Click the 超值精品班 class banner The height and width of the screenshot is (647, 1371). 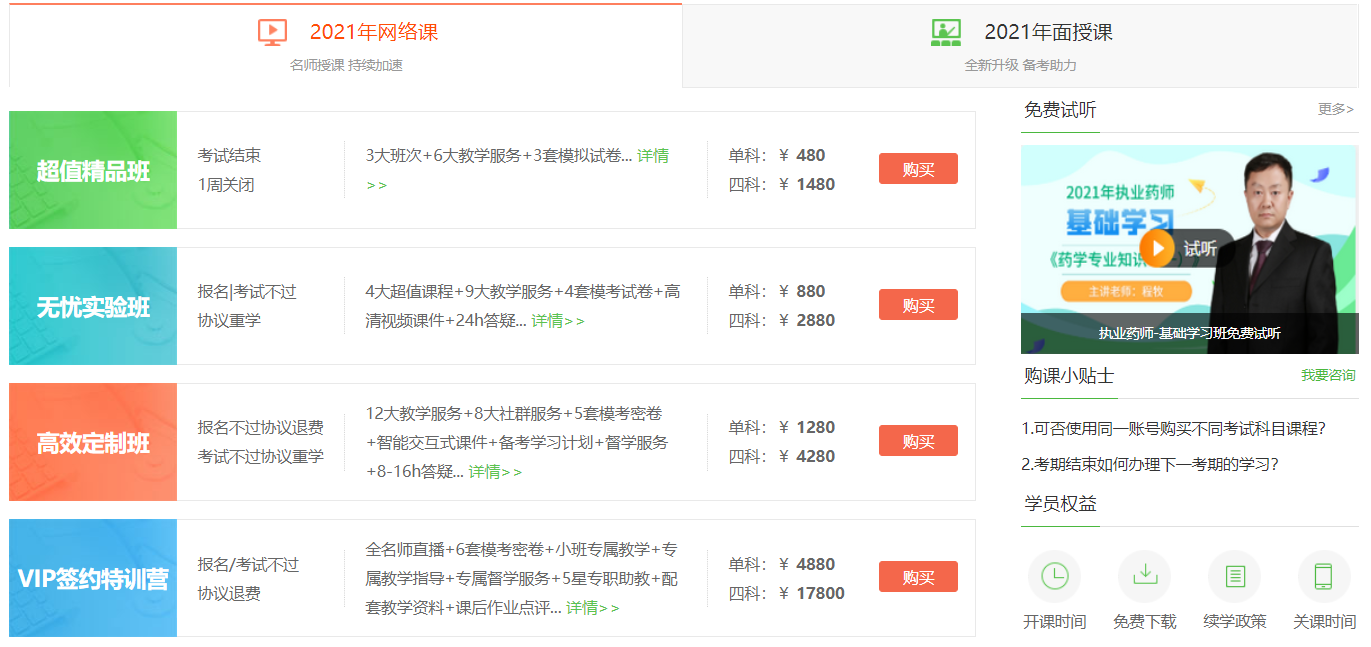pos(93,170)
